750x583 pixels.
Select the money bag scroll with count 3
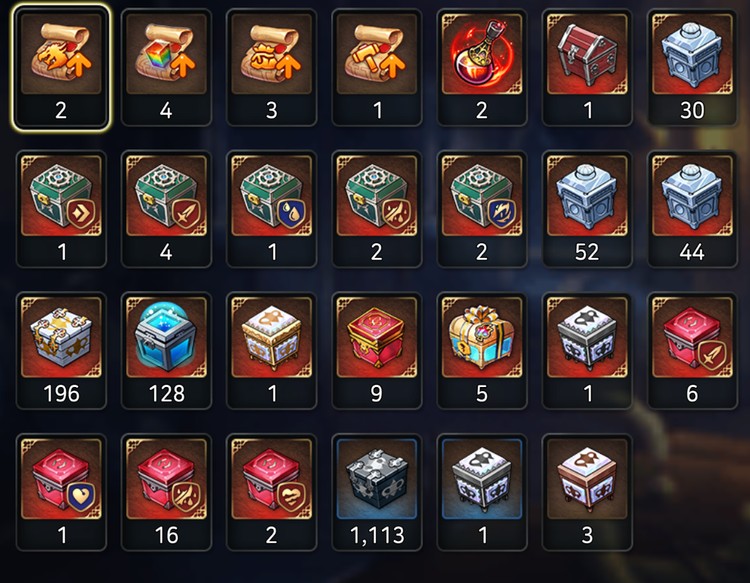coord(272,67)
